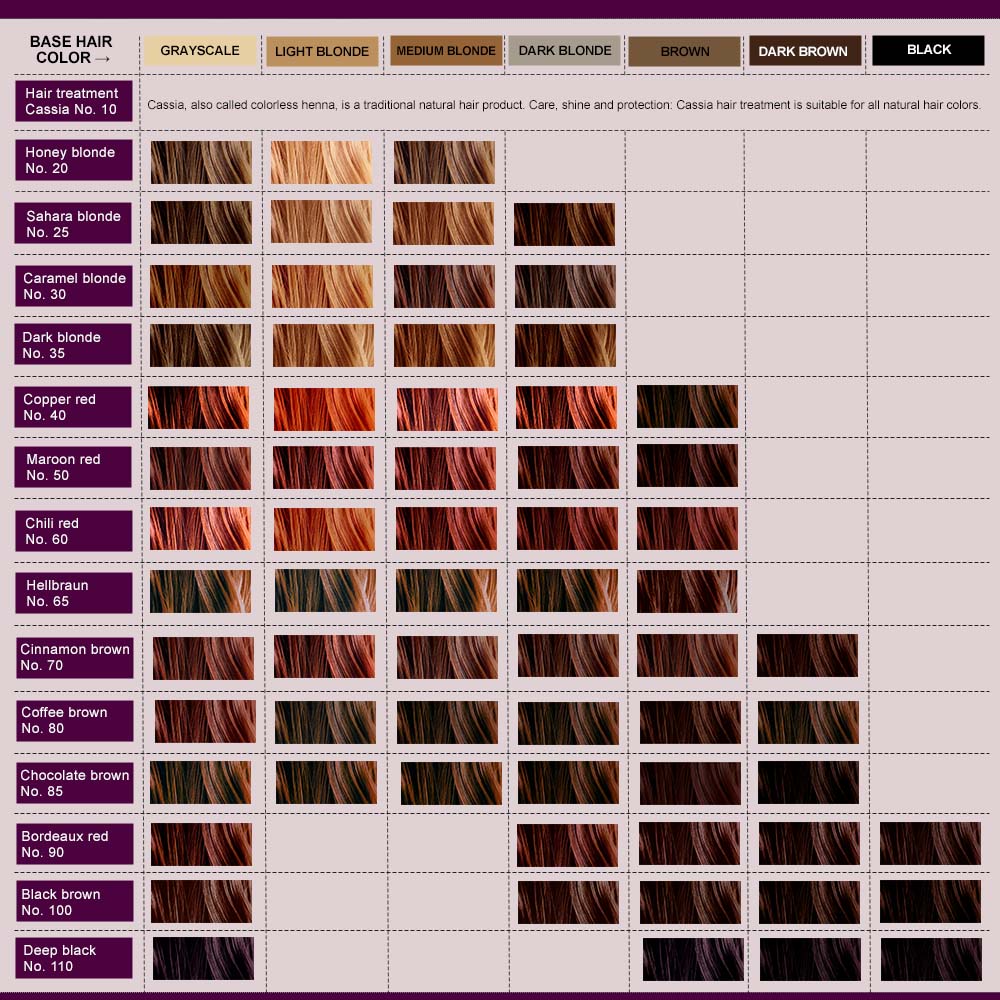Image resolution: width=1000 pixels, height=1000 pixels.
Task: Click the Cassia colorless henna description text
Action: tap(564, 105)
